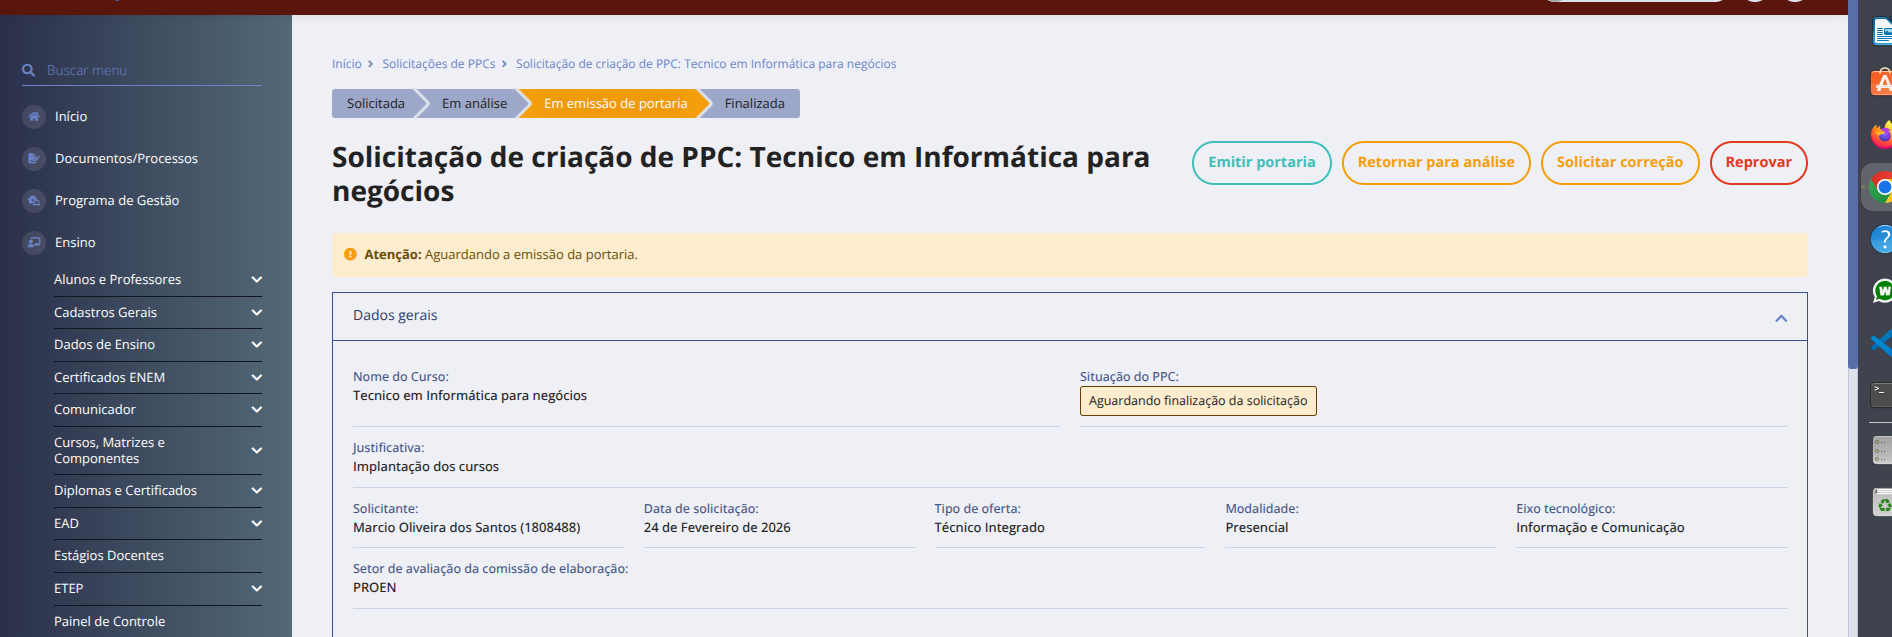This screenshot has width=1892, height=637.
Task: Click the date 24 de Fevereiro de 2026
Action: click(717, 528)
